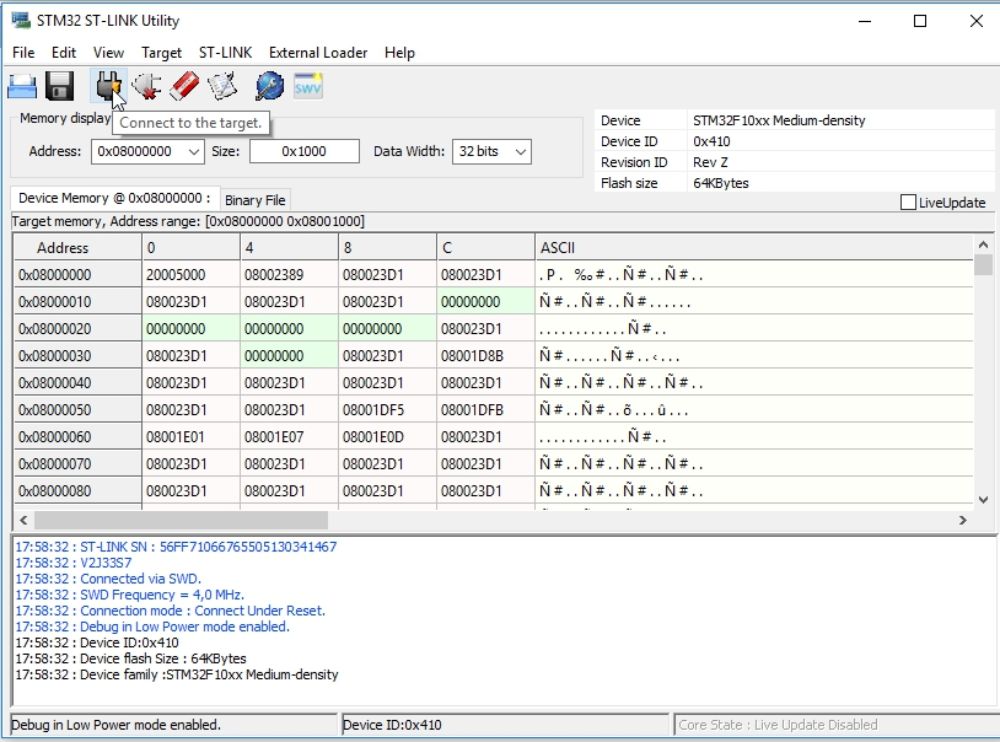This screenshot has height=742, width=1000.
Task: Click the Open file toolbar icon
Action: [22, 86]
